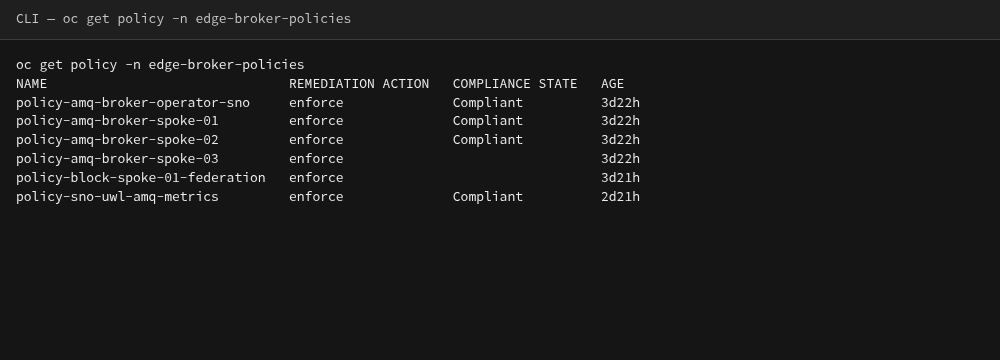This screenshot has width=1000, height=360.
Task: Select policy-amq-broker-spoke-03 name
Action: click(117, 158)
